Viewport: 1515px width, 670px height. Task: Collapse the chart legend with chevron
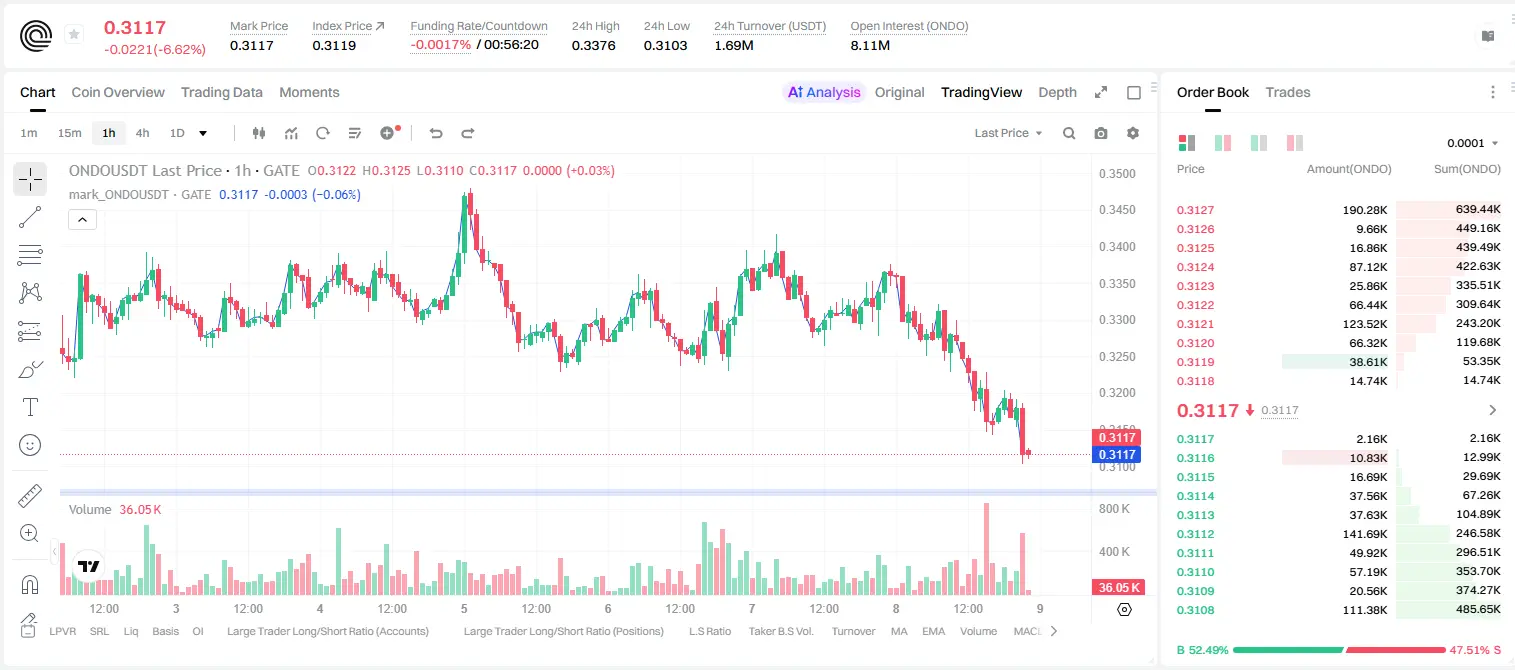pyautogui.click(x=82, y=219)
